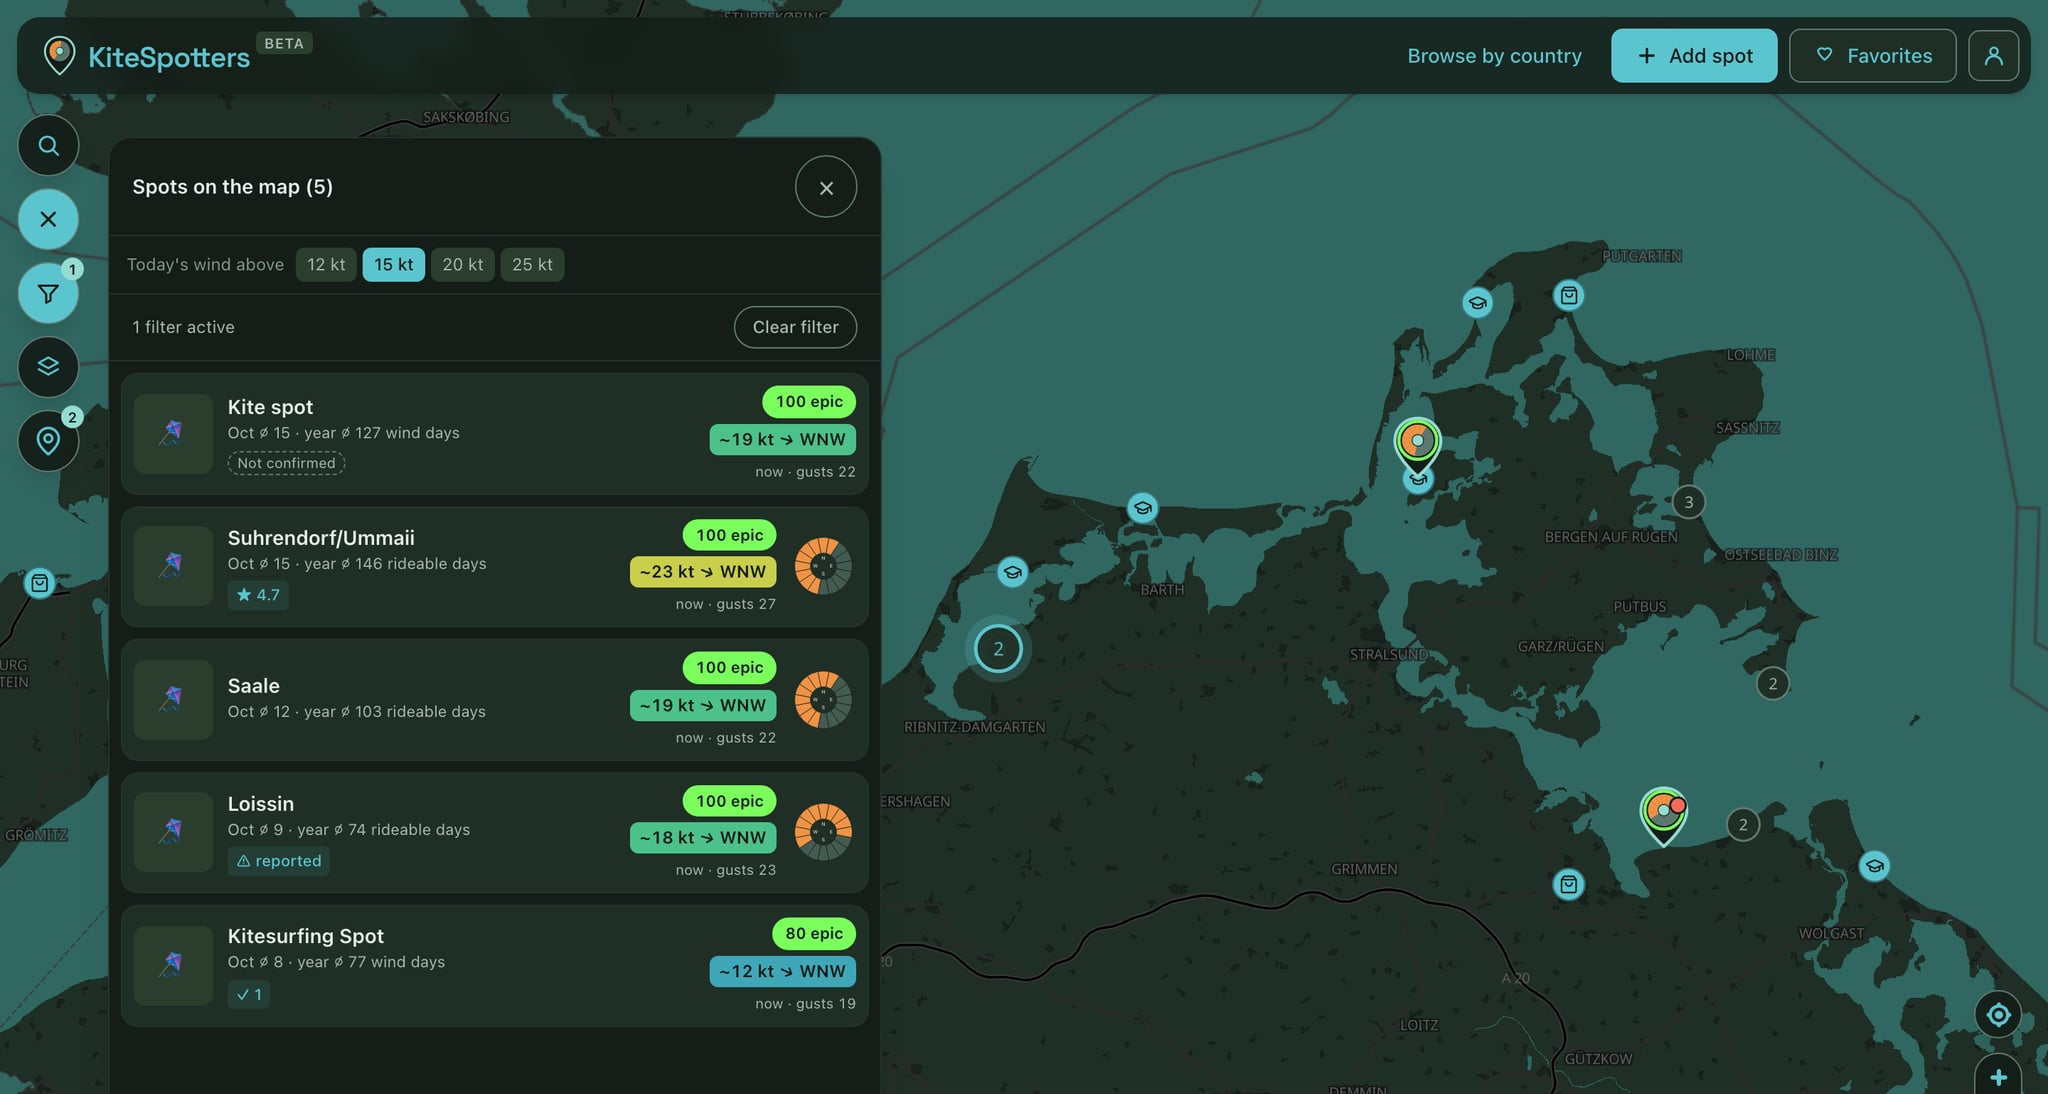Screen dimensions: 2048x1094
Task: Open Favorites
Action: pos(1872,56)
